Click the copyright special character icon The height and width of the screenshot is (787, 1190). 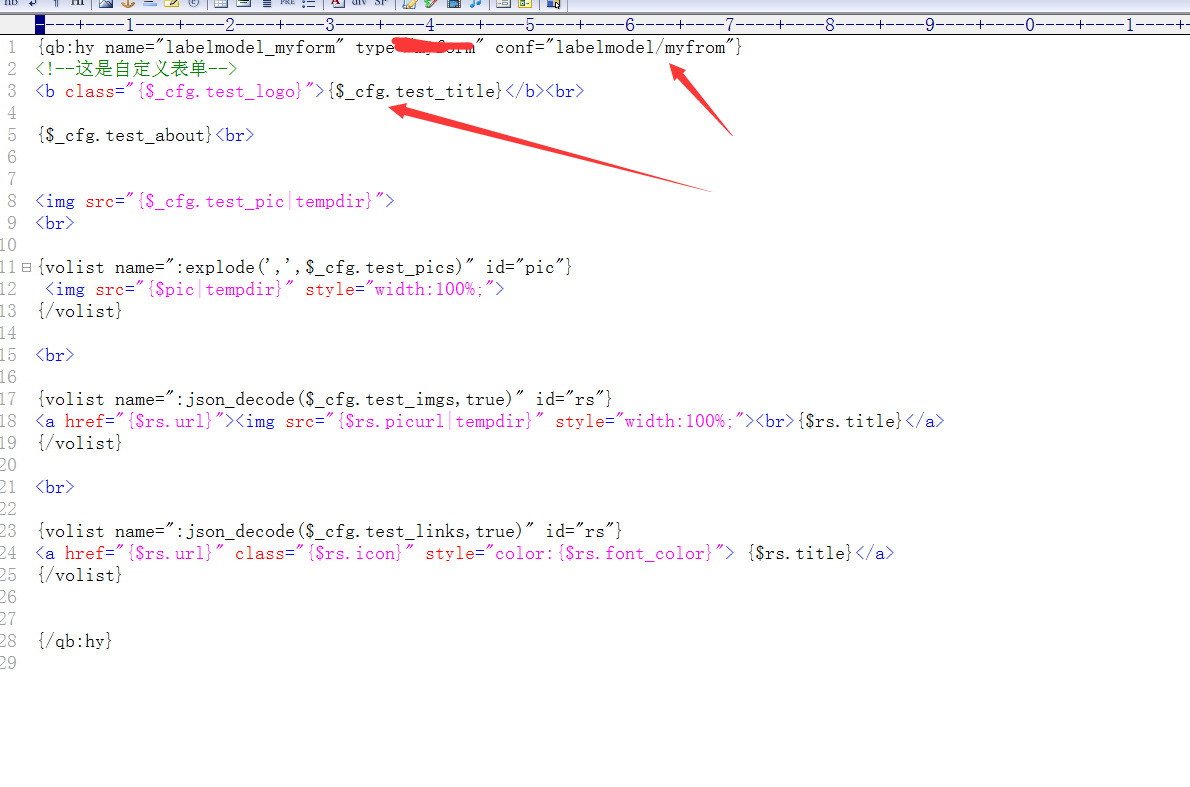pos(193,3)
